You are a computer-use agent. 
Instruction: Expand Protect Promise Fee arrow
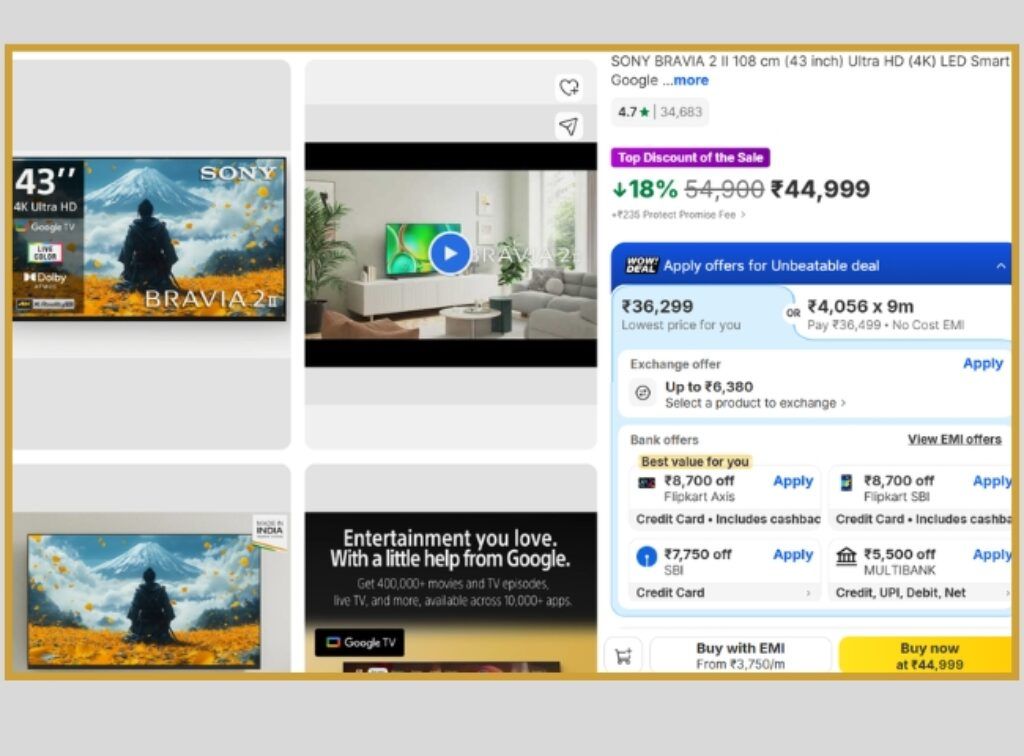click(x=743, y=215)
